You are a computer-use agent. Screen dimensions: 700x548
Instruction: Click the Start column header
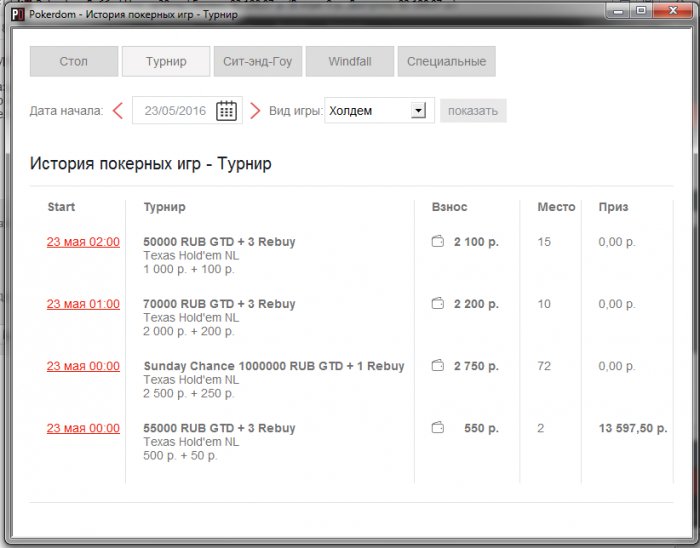pos(61,207)
